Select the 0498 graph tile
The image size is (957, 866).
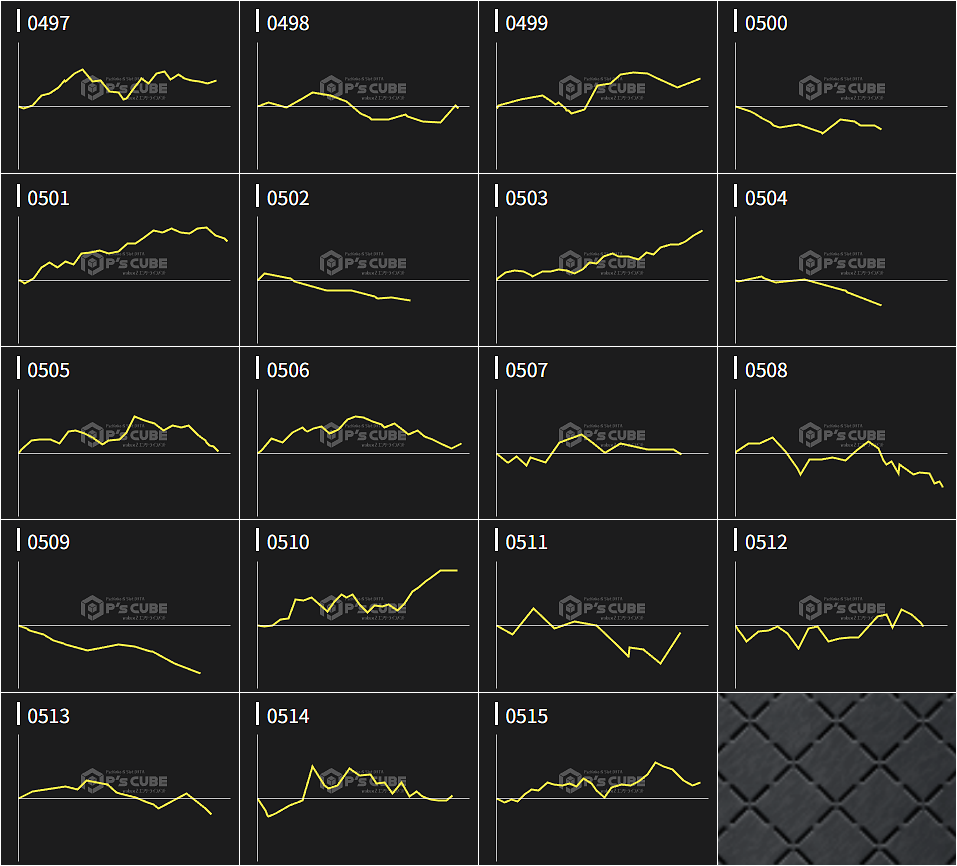(359, 88)
